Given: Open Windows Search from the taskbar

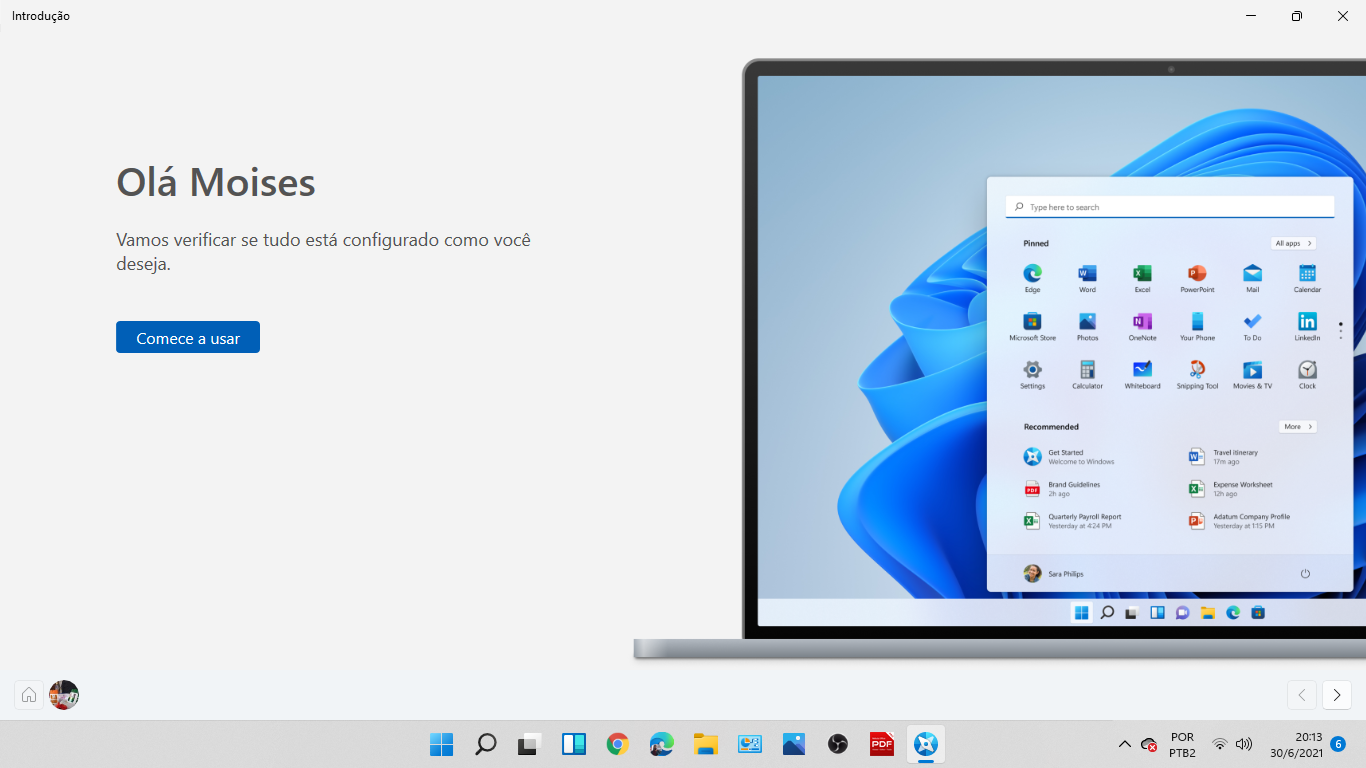Looking at the screenshot, I should click(x=485, y=744).
